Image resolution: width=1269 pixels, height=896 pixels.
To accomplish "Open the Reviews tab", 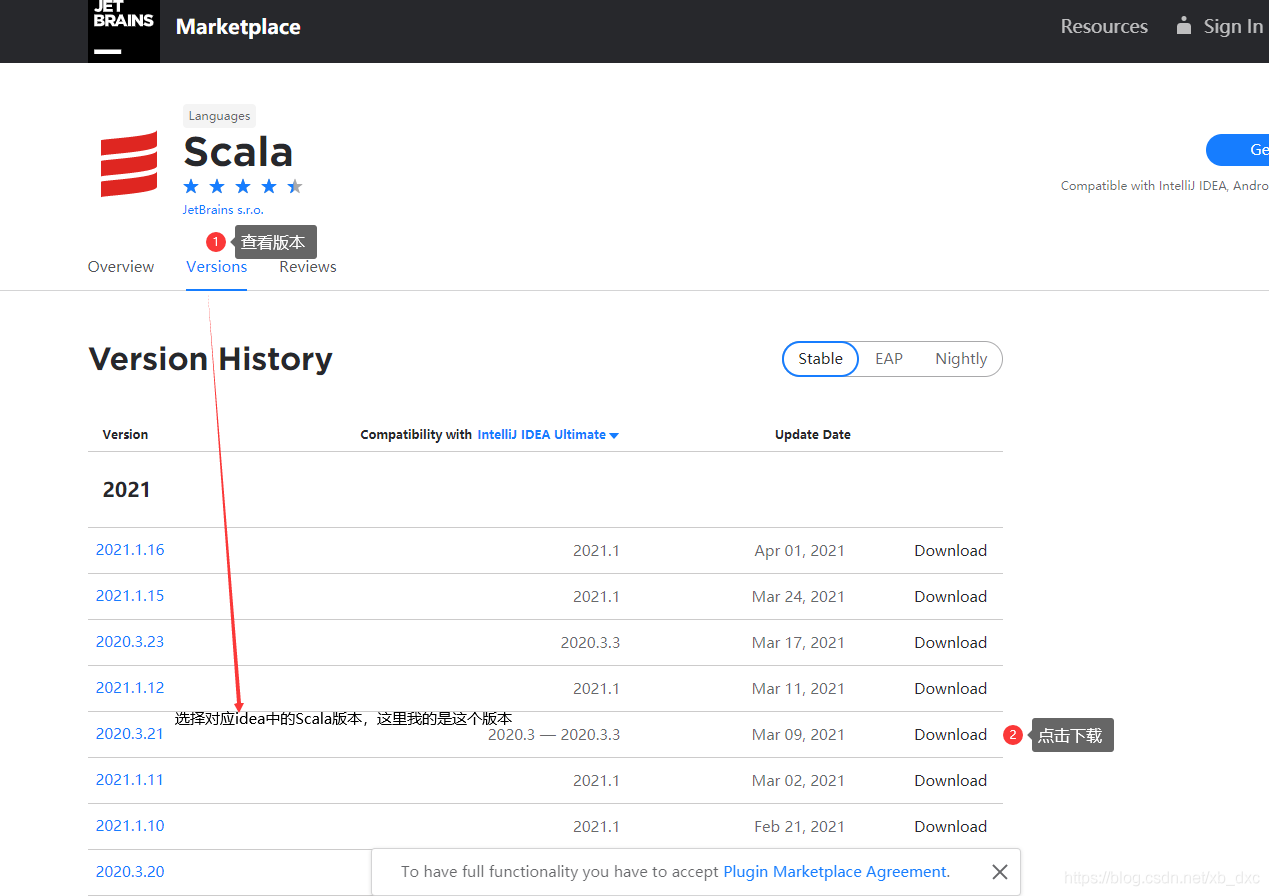I will point(307,267).
